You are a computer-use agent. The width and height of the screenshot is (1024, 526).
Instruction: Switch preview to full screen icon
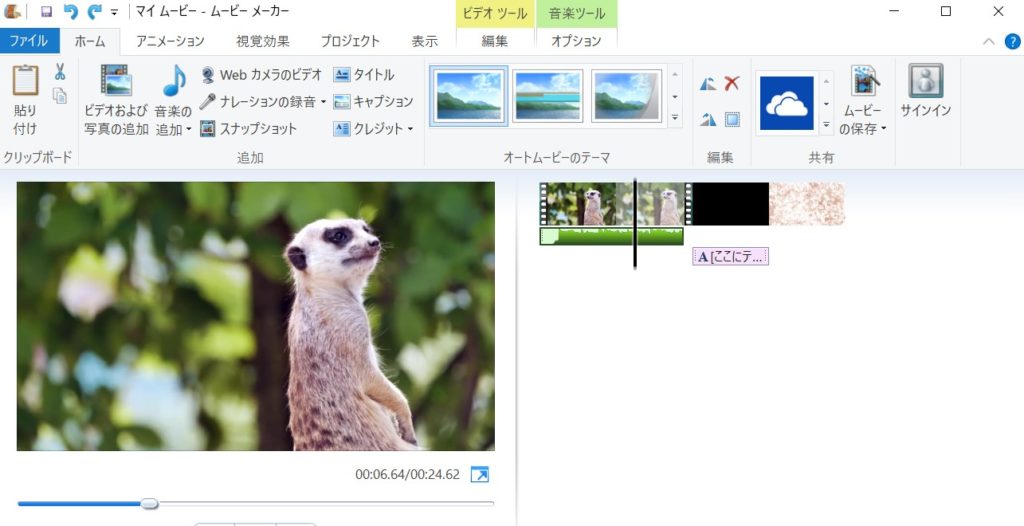[479, 474]
